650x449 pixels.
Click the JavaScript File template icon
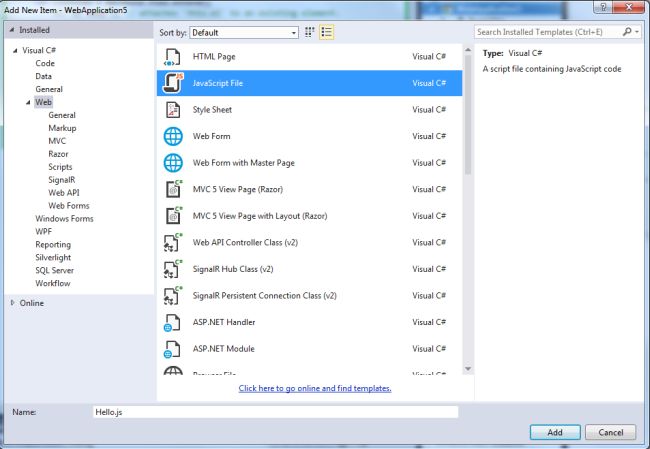172,83
